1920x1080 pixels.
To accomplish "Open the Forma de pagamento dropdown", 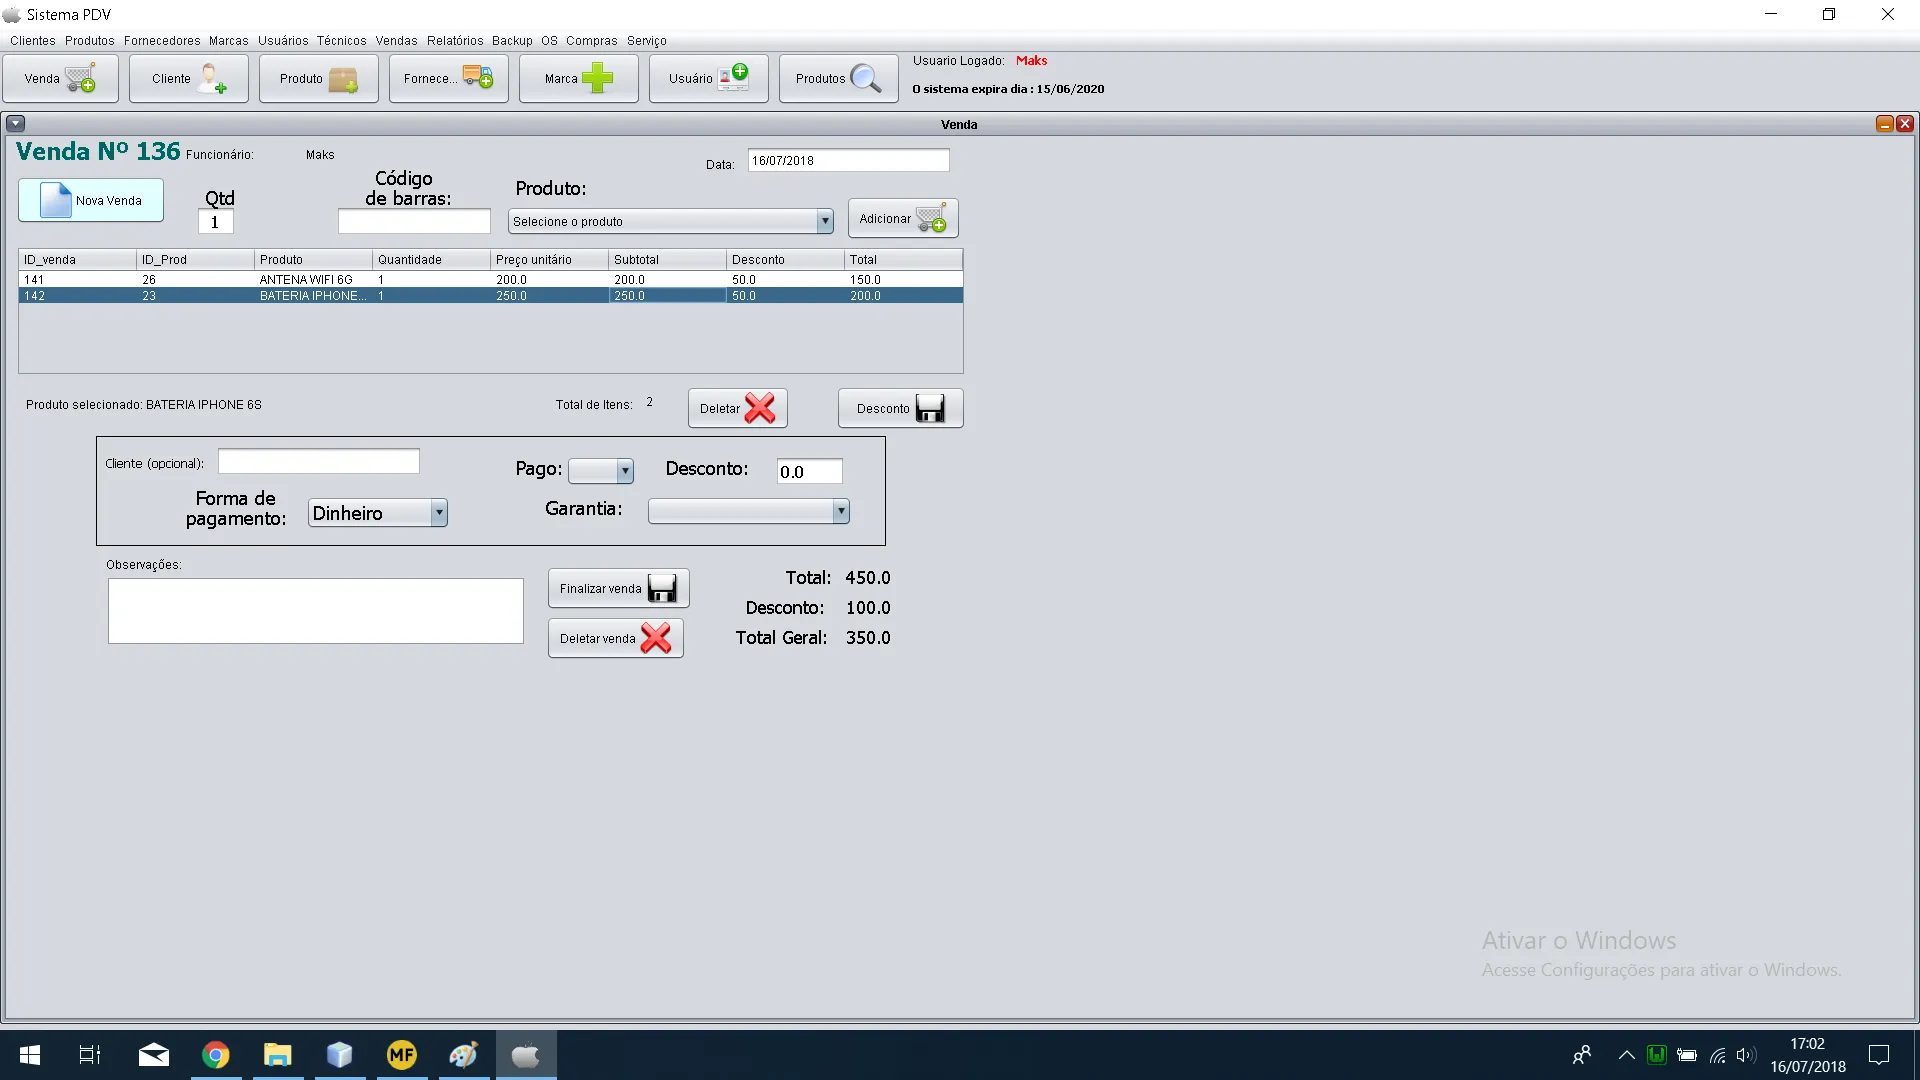I will tap(438, 513).
